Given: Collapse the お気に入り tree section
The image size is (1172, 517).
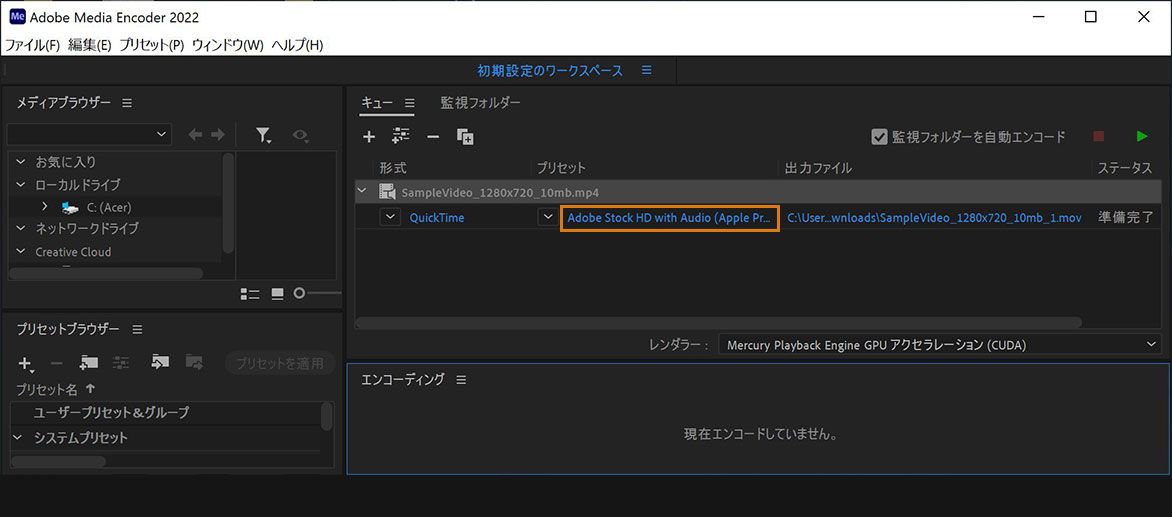Looking at the screenshot, I should click(20, 162).
